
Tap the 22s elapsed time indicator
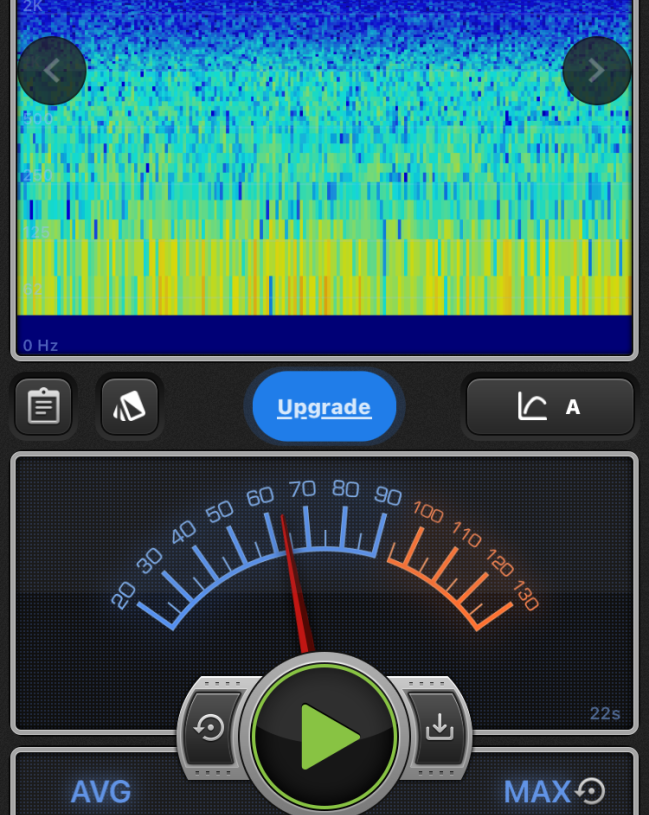tap(605, 713)
